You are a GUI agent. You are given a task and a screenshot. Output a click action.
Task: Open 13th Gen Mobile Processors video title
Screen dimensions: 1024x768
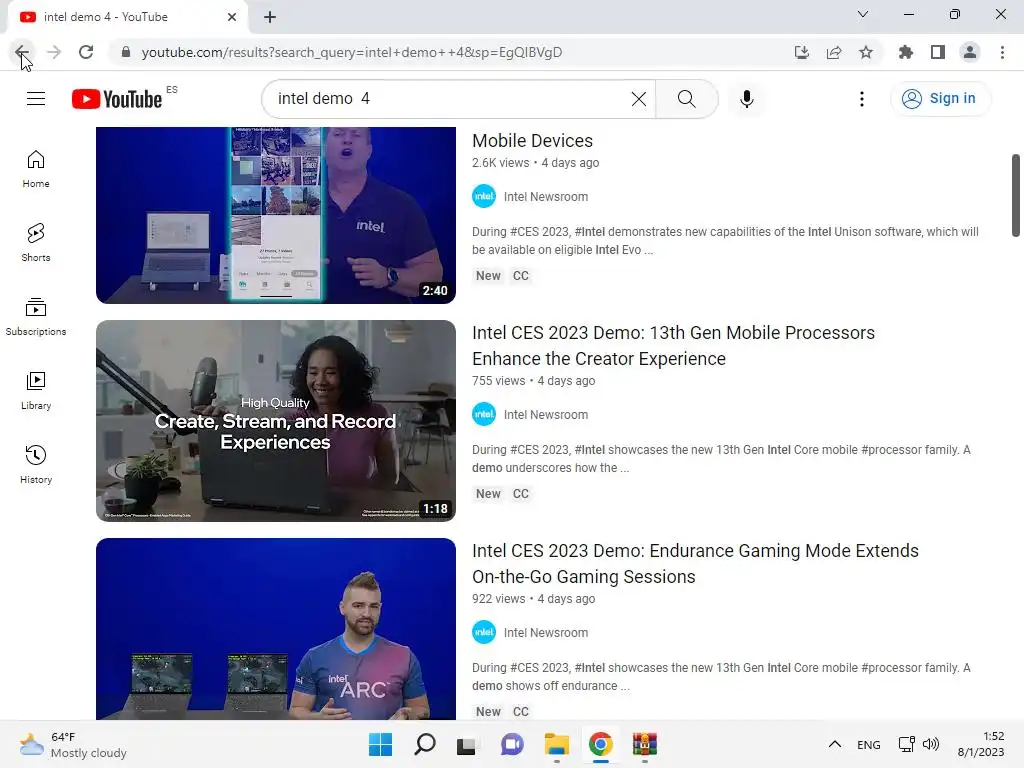pos(673,345)
